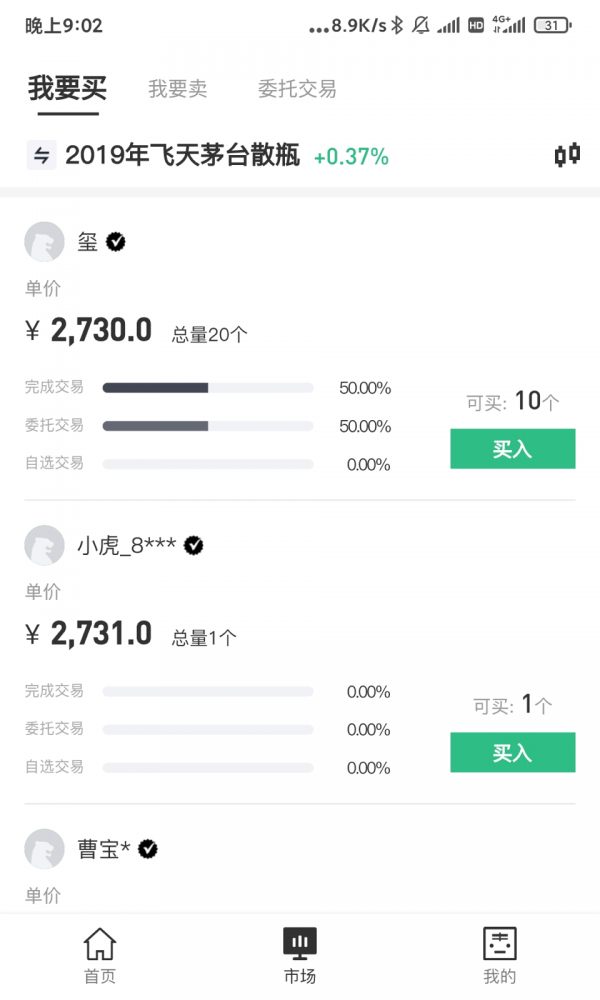
Task: Select the price ¥2,730.0 text
Action: pos(87,330)
